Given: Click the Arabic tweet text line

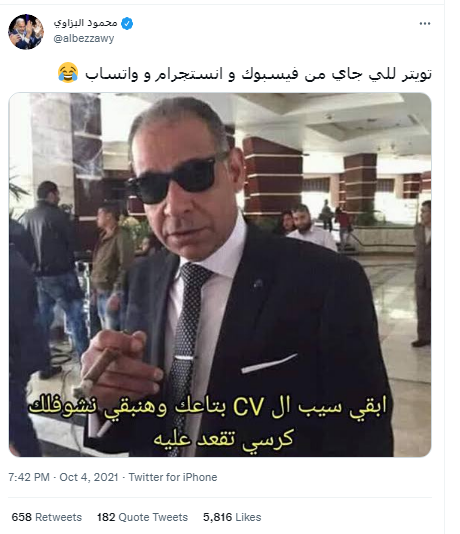Looking at the screenshot, I should 258,74.
